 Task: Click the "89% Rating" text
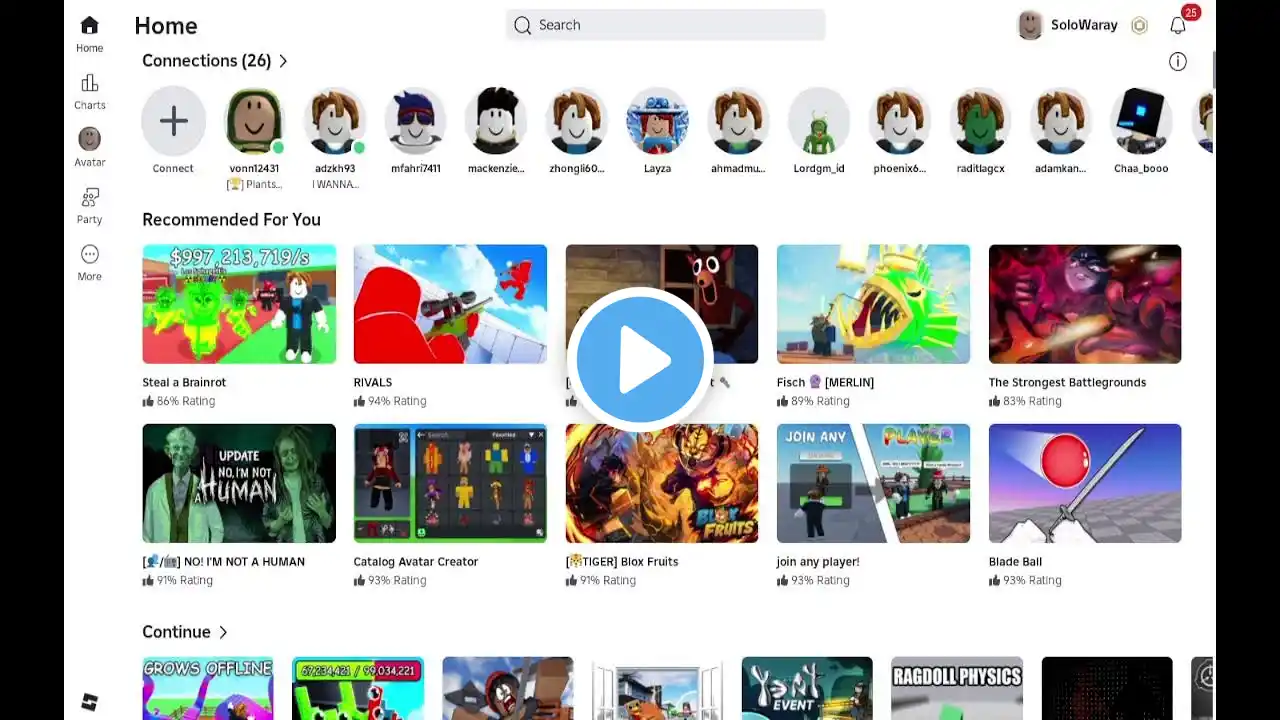tap(820, 401)
